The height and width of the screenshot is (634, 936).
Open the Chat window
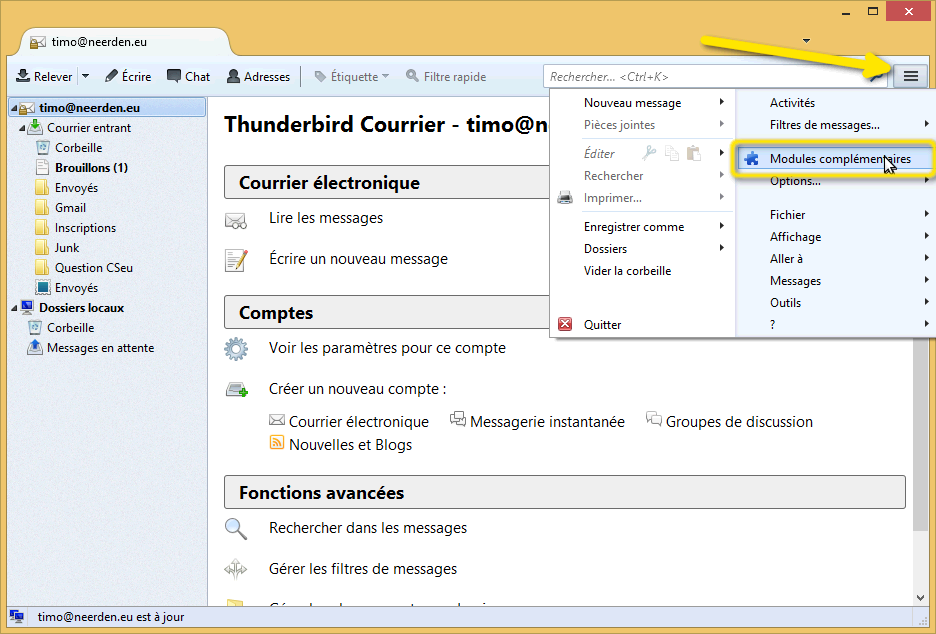188,76
